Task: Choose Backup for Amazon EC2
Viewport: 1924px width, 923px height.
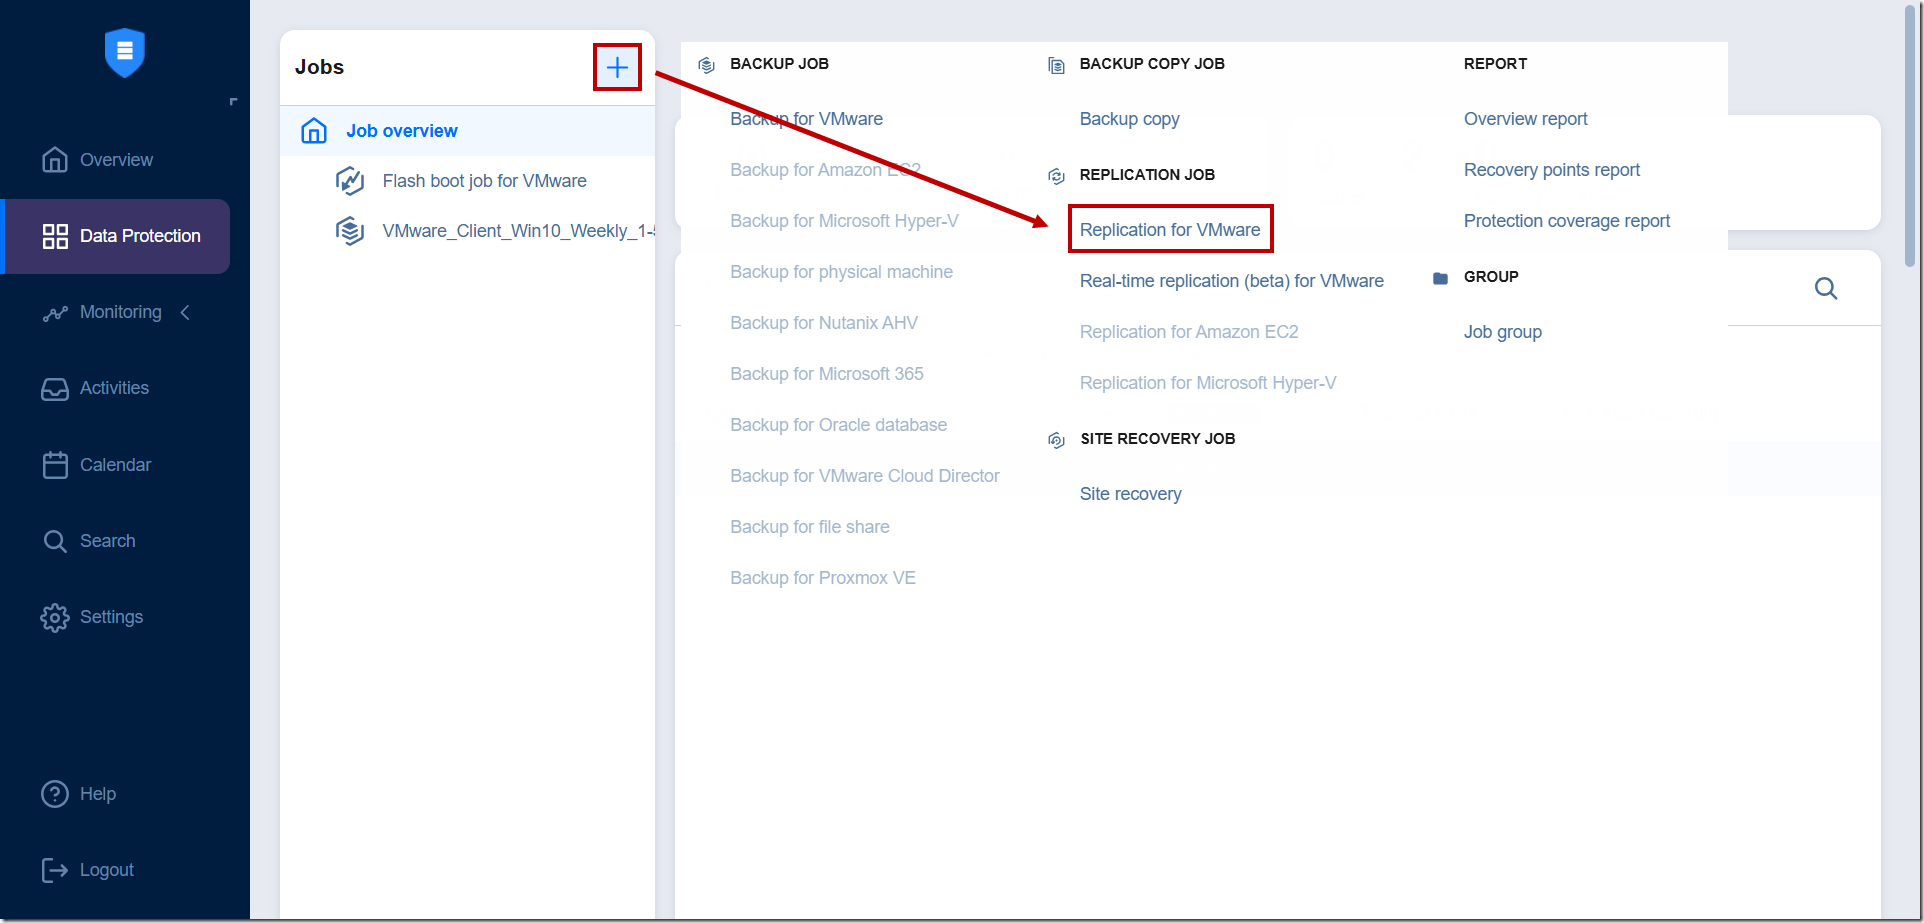Action: click(x=825, y=170)
